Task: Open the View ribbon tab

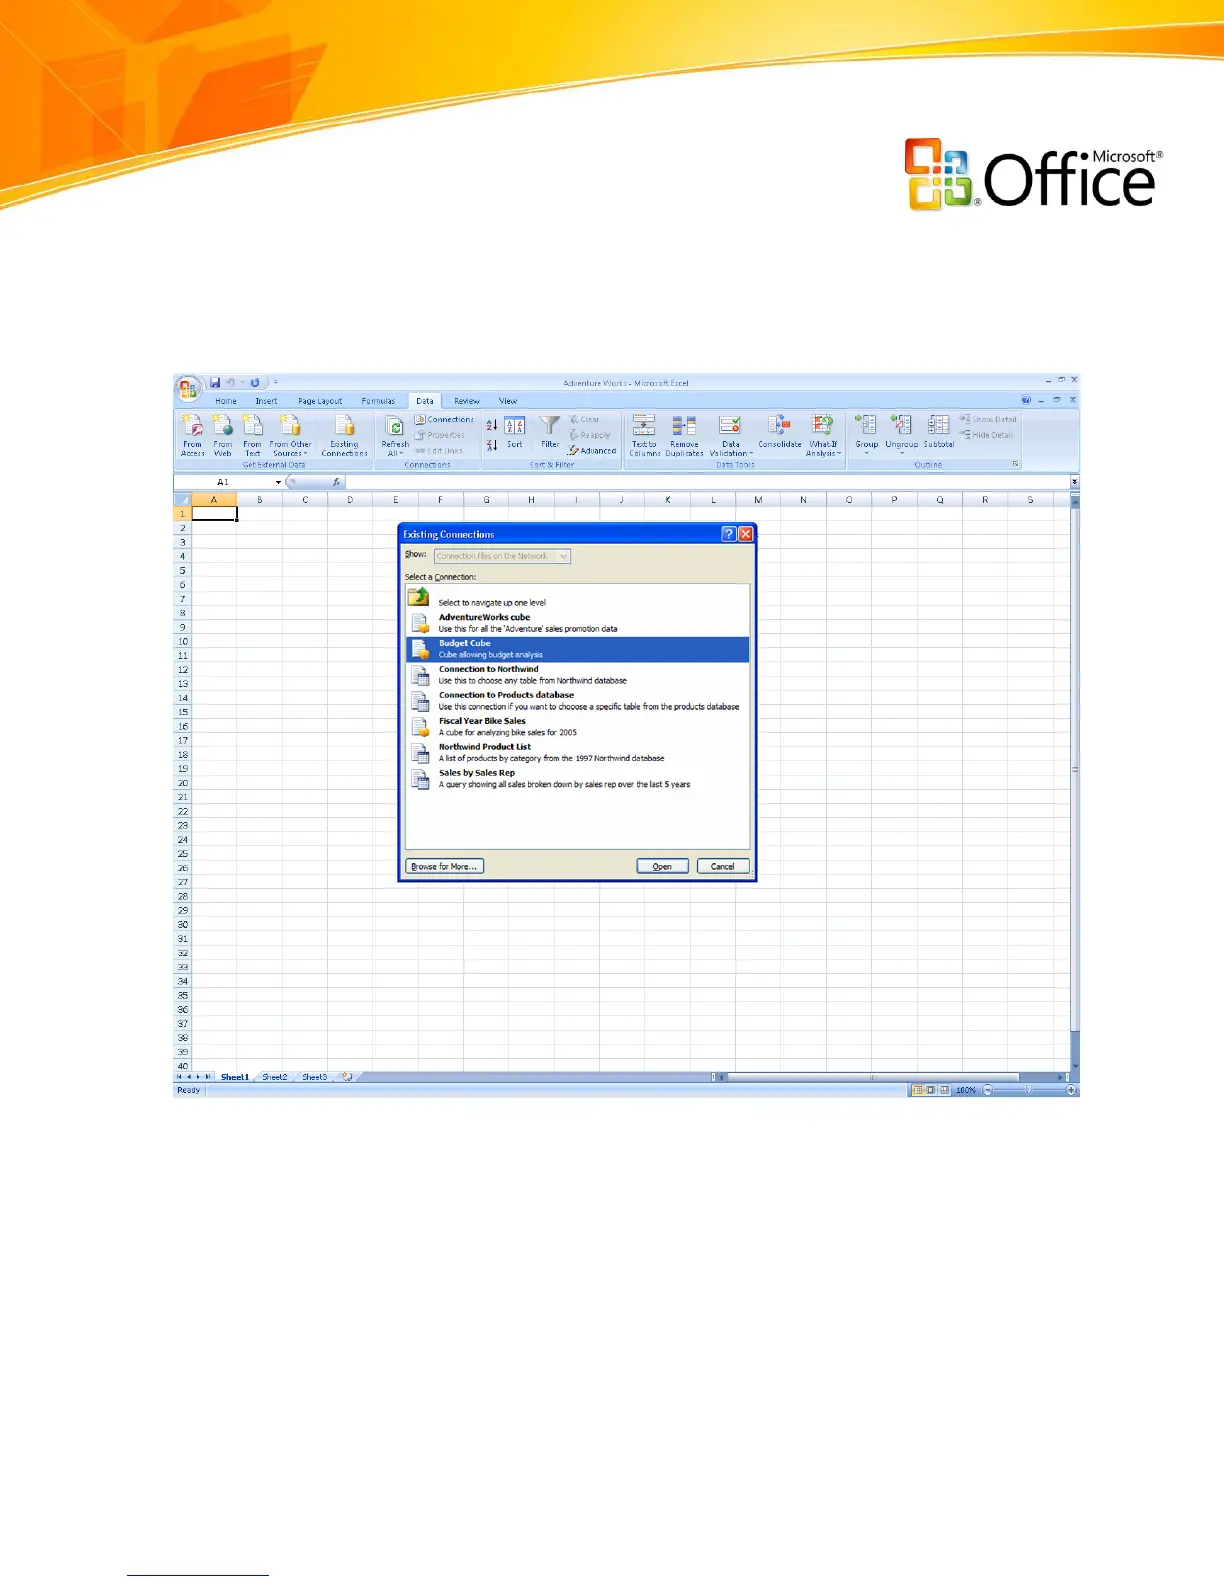Action: (508, 401)
